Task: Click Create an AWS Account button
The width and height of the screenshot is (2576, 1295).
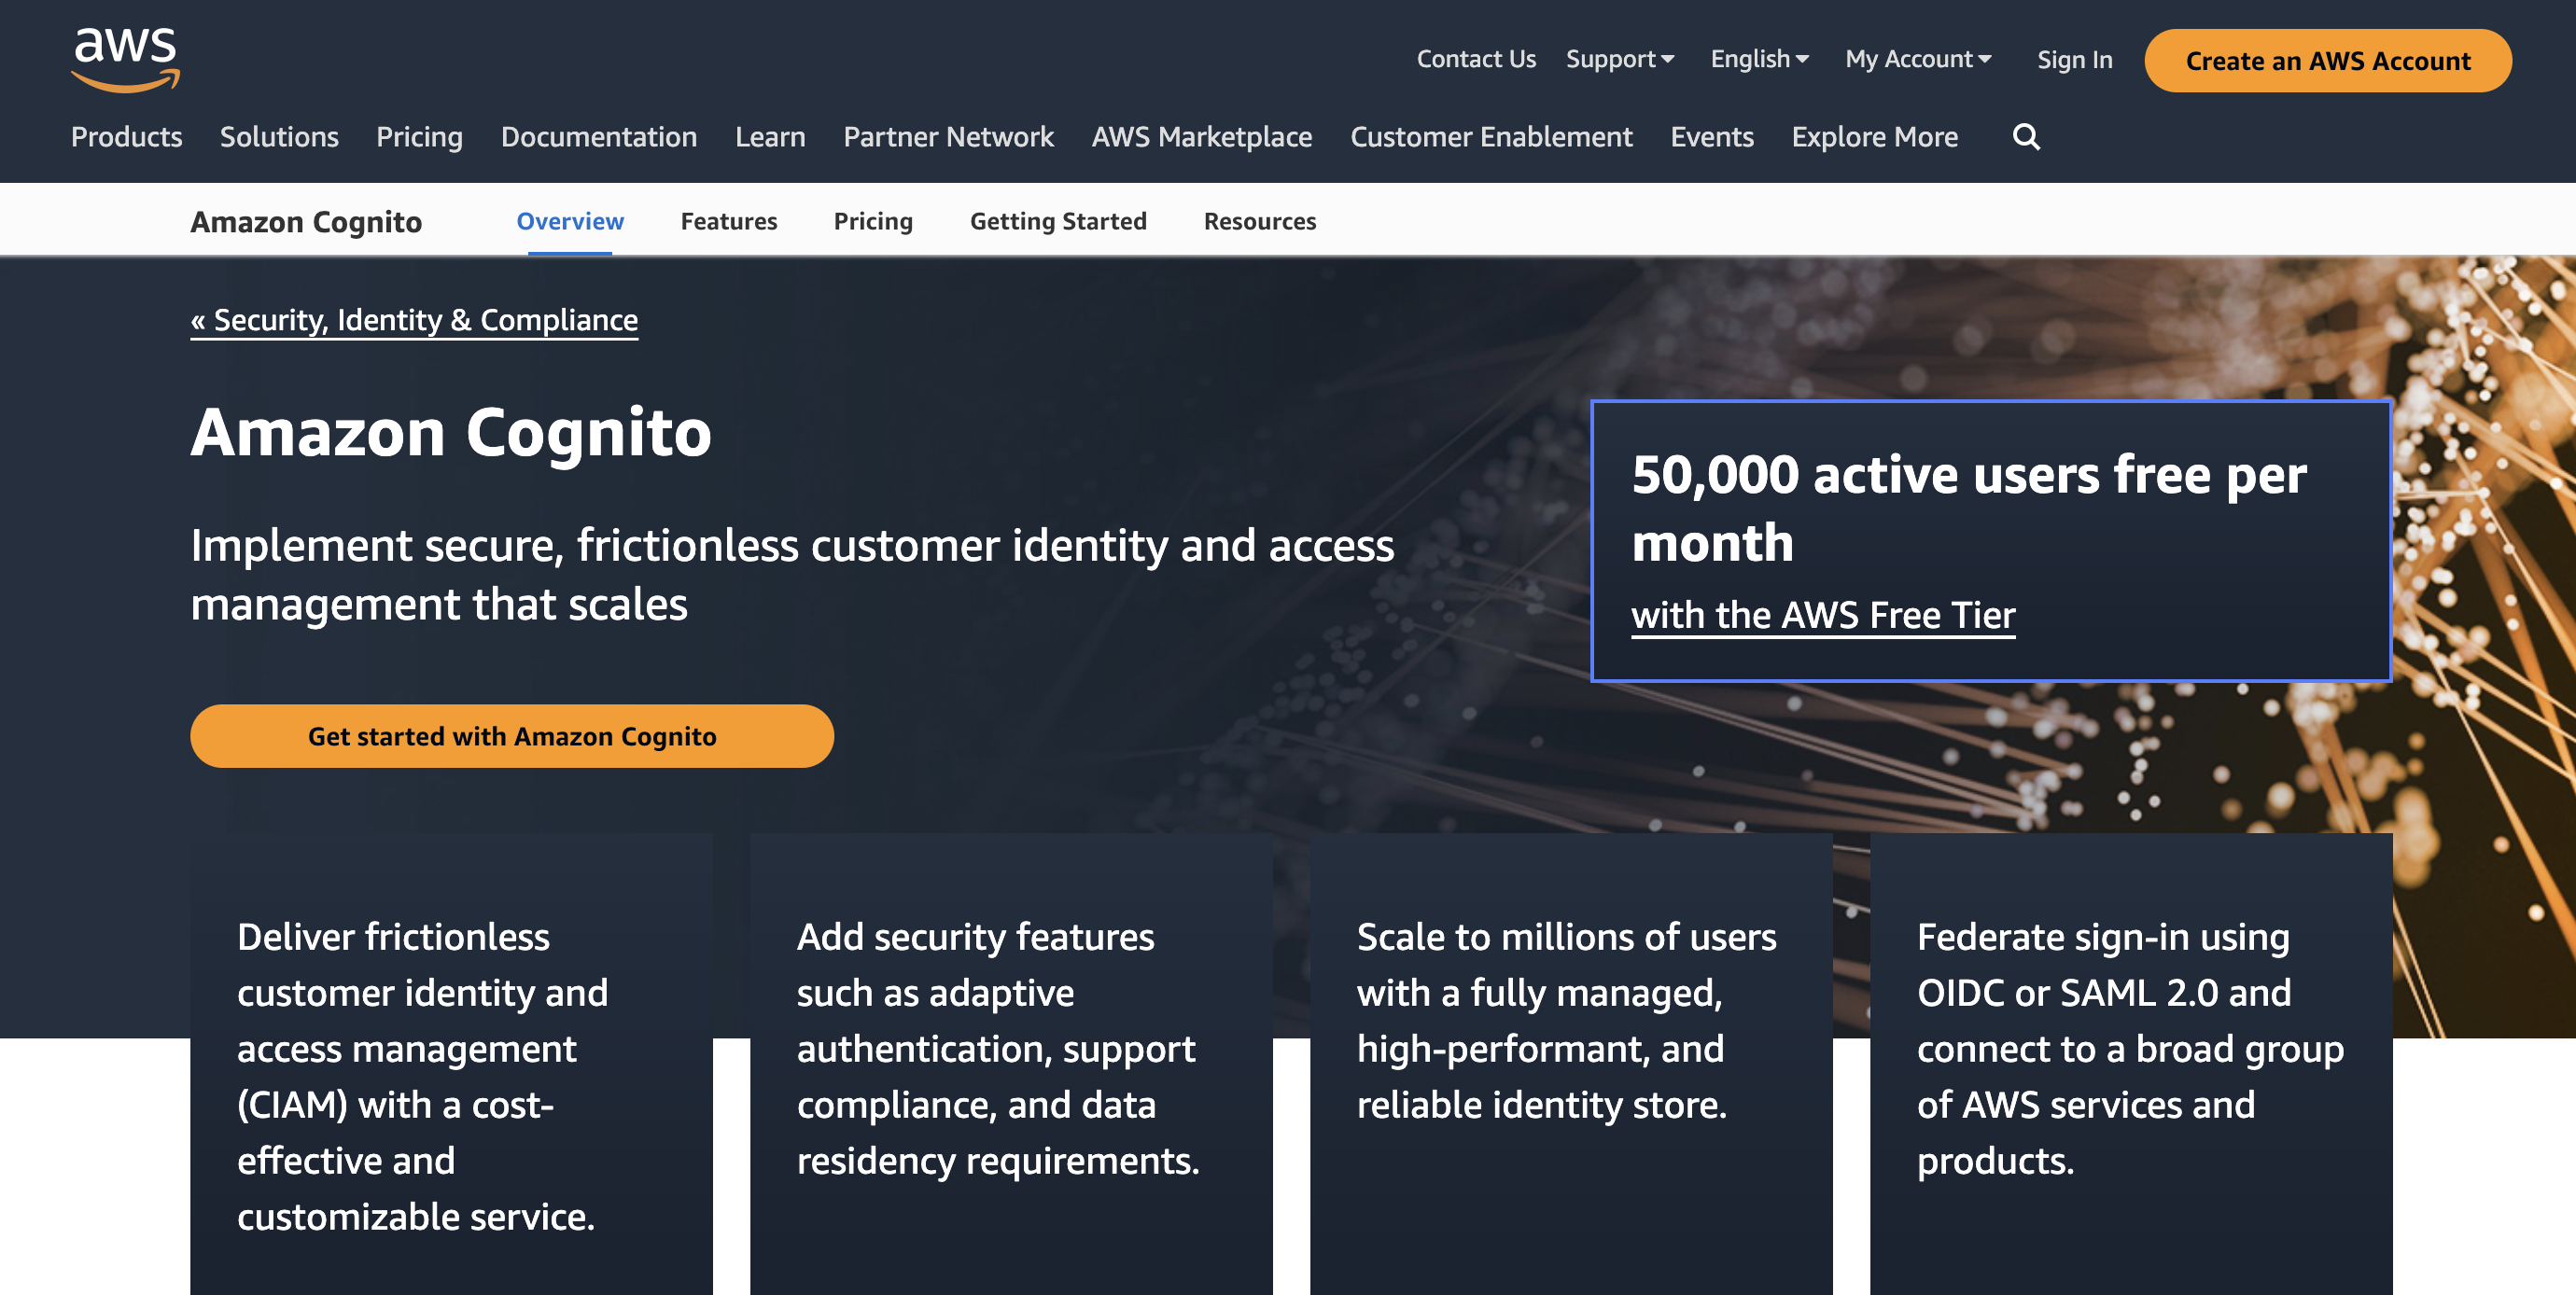Action: [2327, 60]
